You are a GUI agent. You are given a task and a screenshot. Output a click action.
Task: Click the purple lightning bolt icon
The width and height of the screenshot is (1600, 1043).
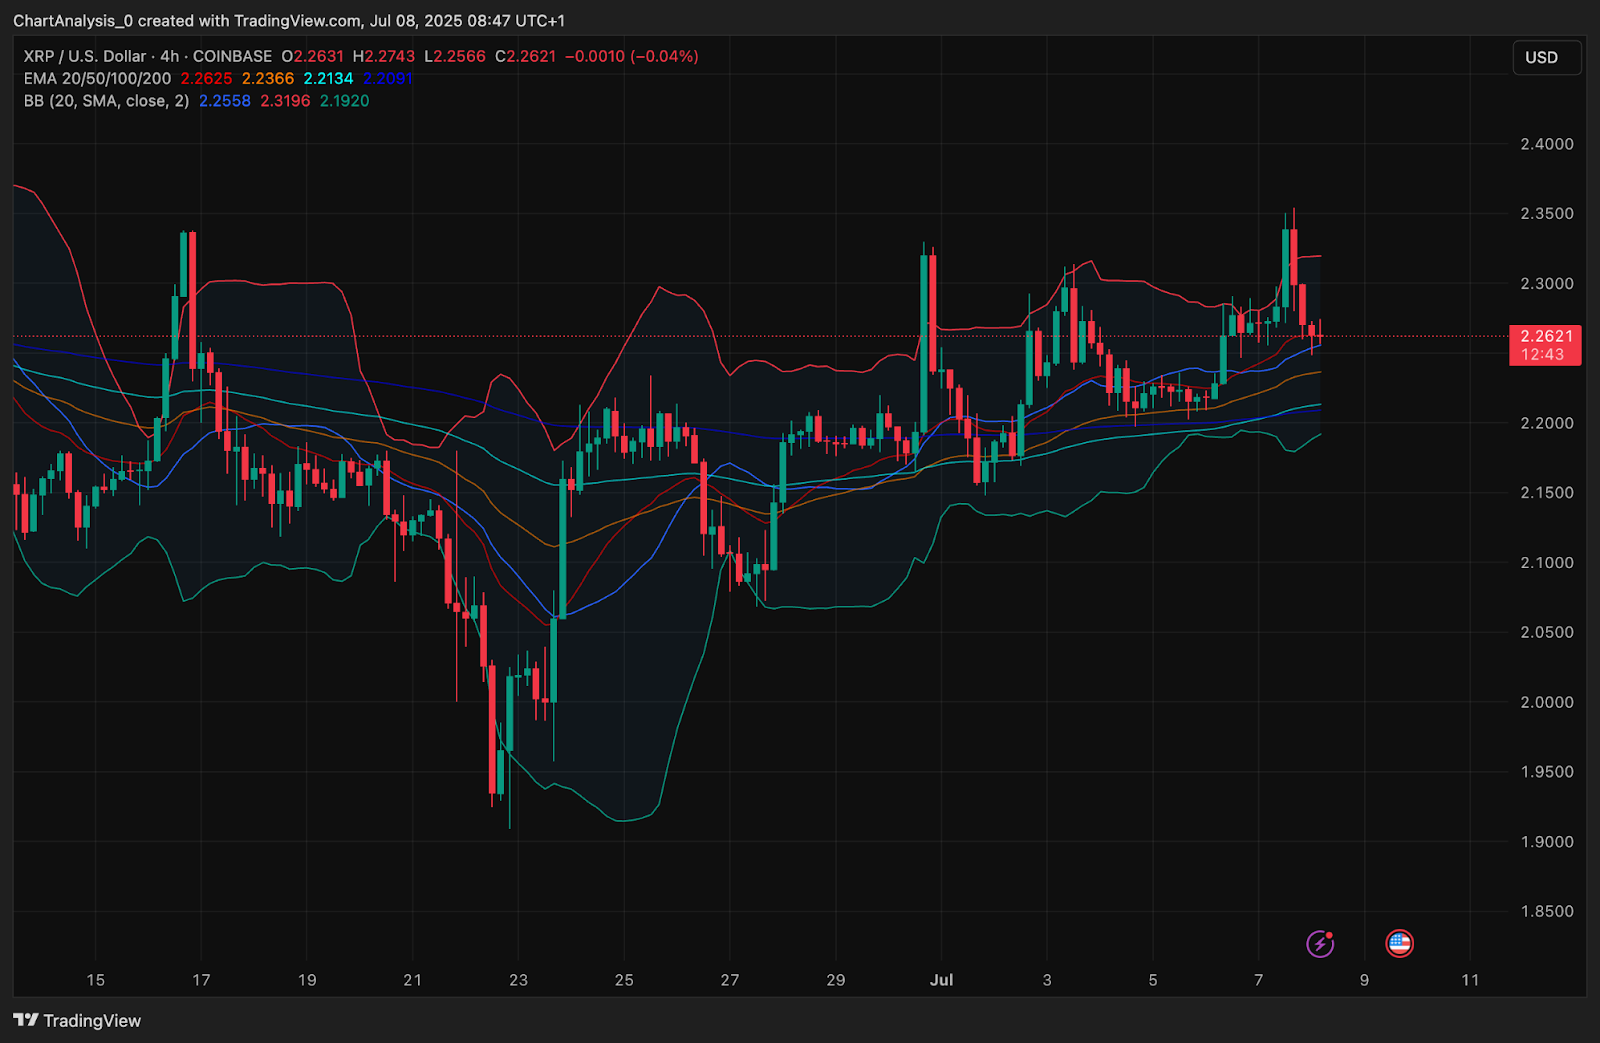click(x=1320, y=943)
